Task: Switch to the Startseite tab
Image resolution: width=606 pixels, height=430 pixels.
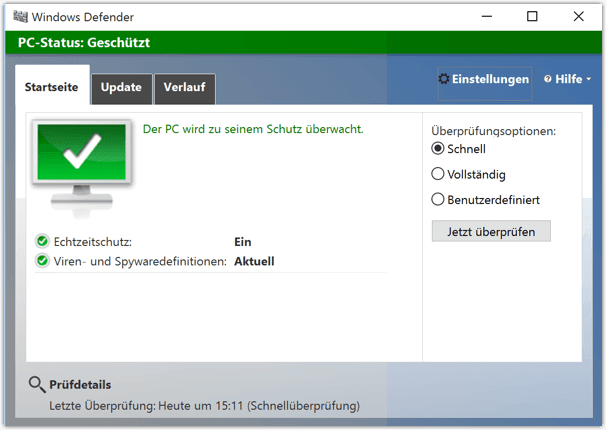Action: click(52, 85)
